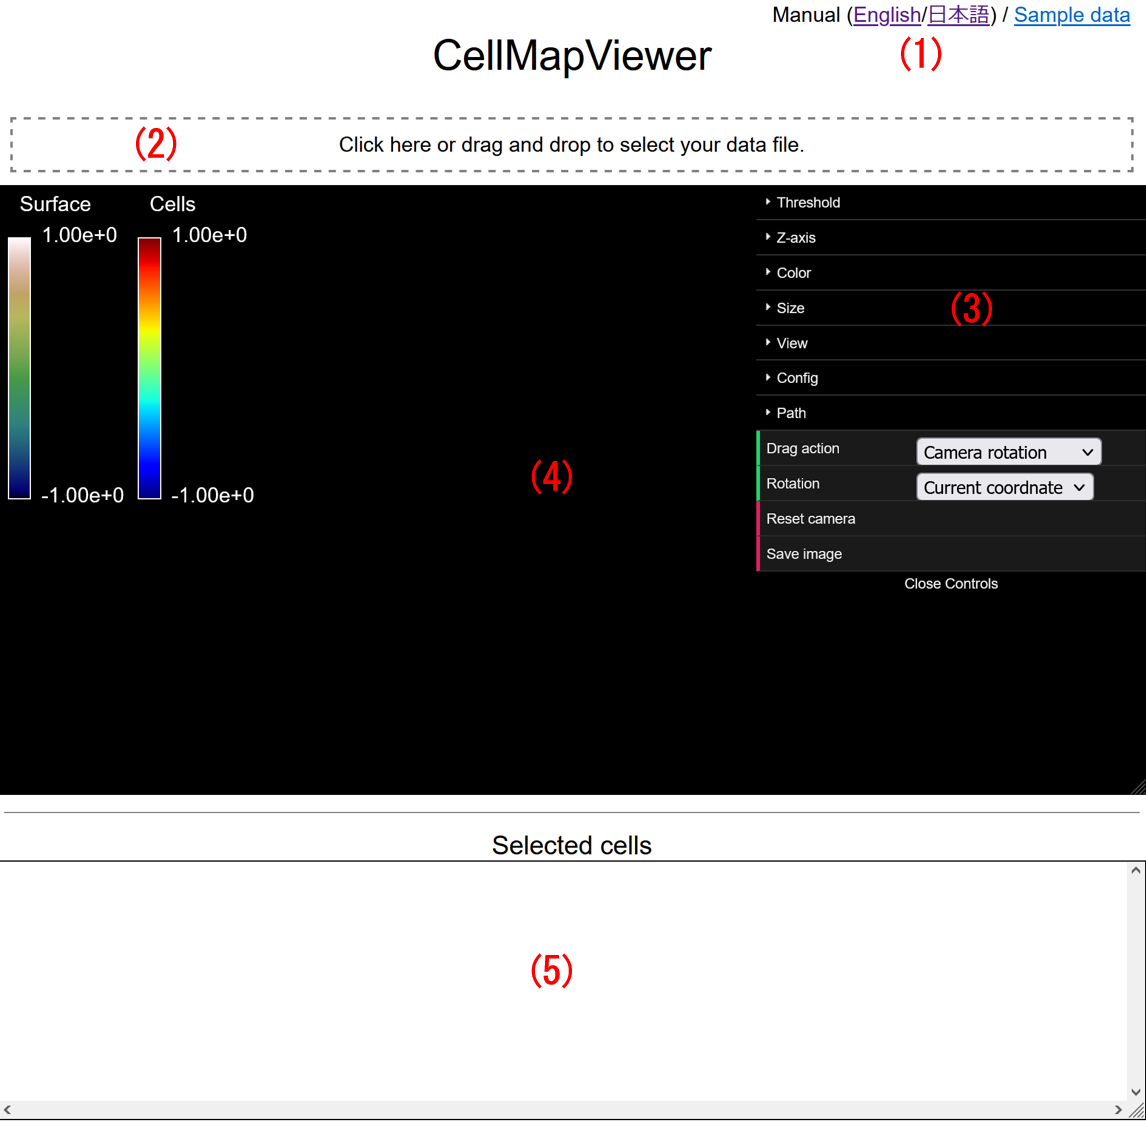1146x1125 pixels.
Task: Expand the View section
Action: click(790, 342)
